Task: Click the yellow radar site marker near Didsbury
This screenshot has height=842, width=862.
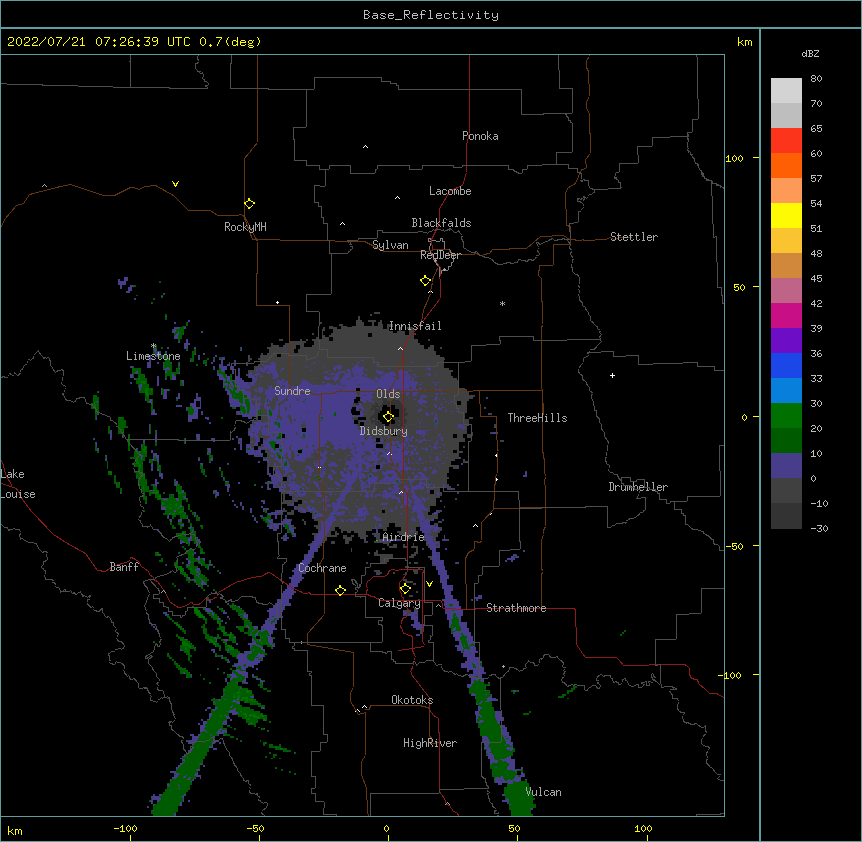Action: coord(388,417)
